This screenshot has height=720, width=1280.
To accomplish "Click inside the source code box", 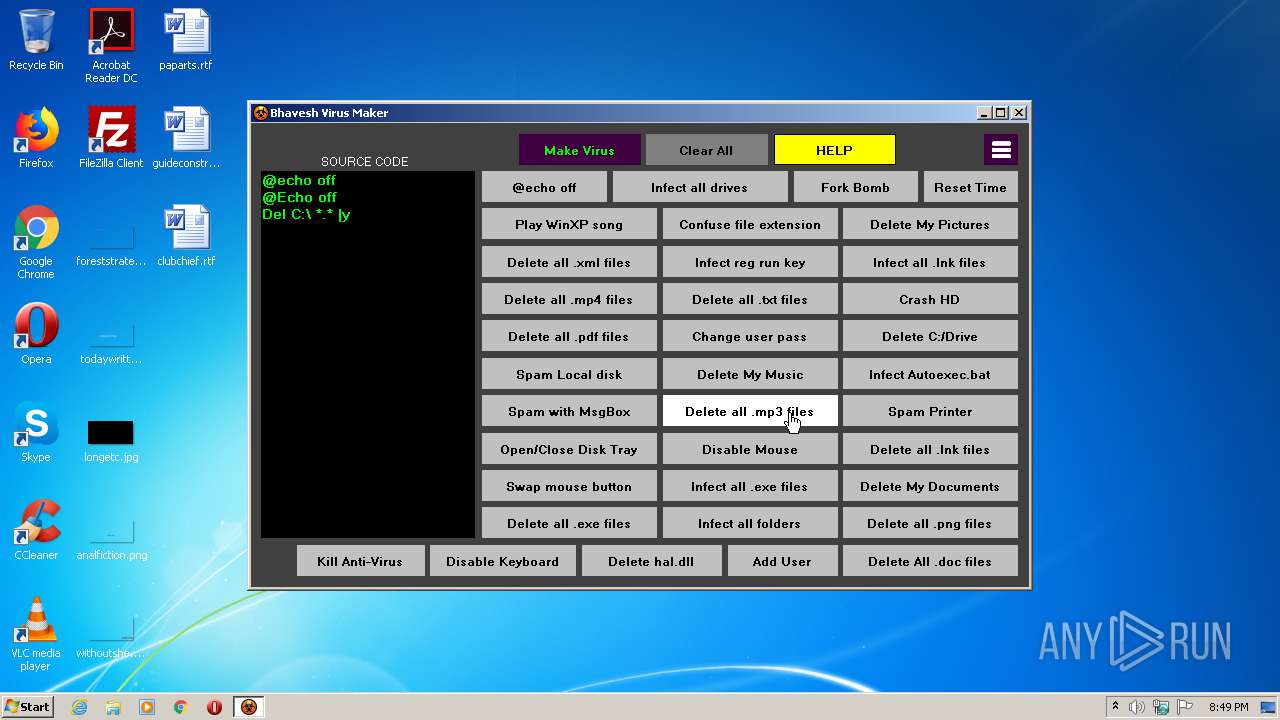I will (368, 354).
